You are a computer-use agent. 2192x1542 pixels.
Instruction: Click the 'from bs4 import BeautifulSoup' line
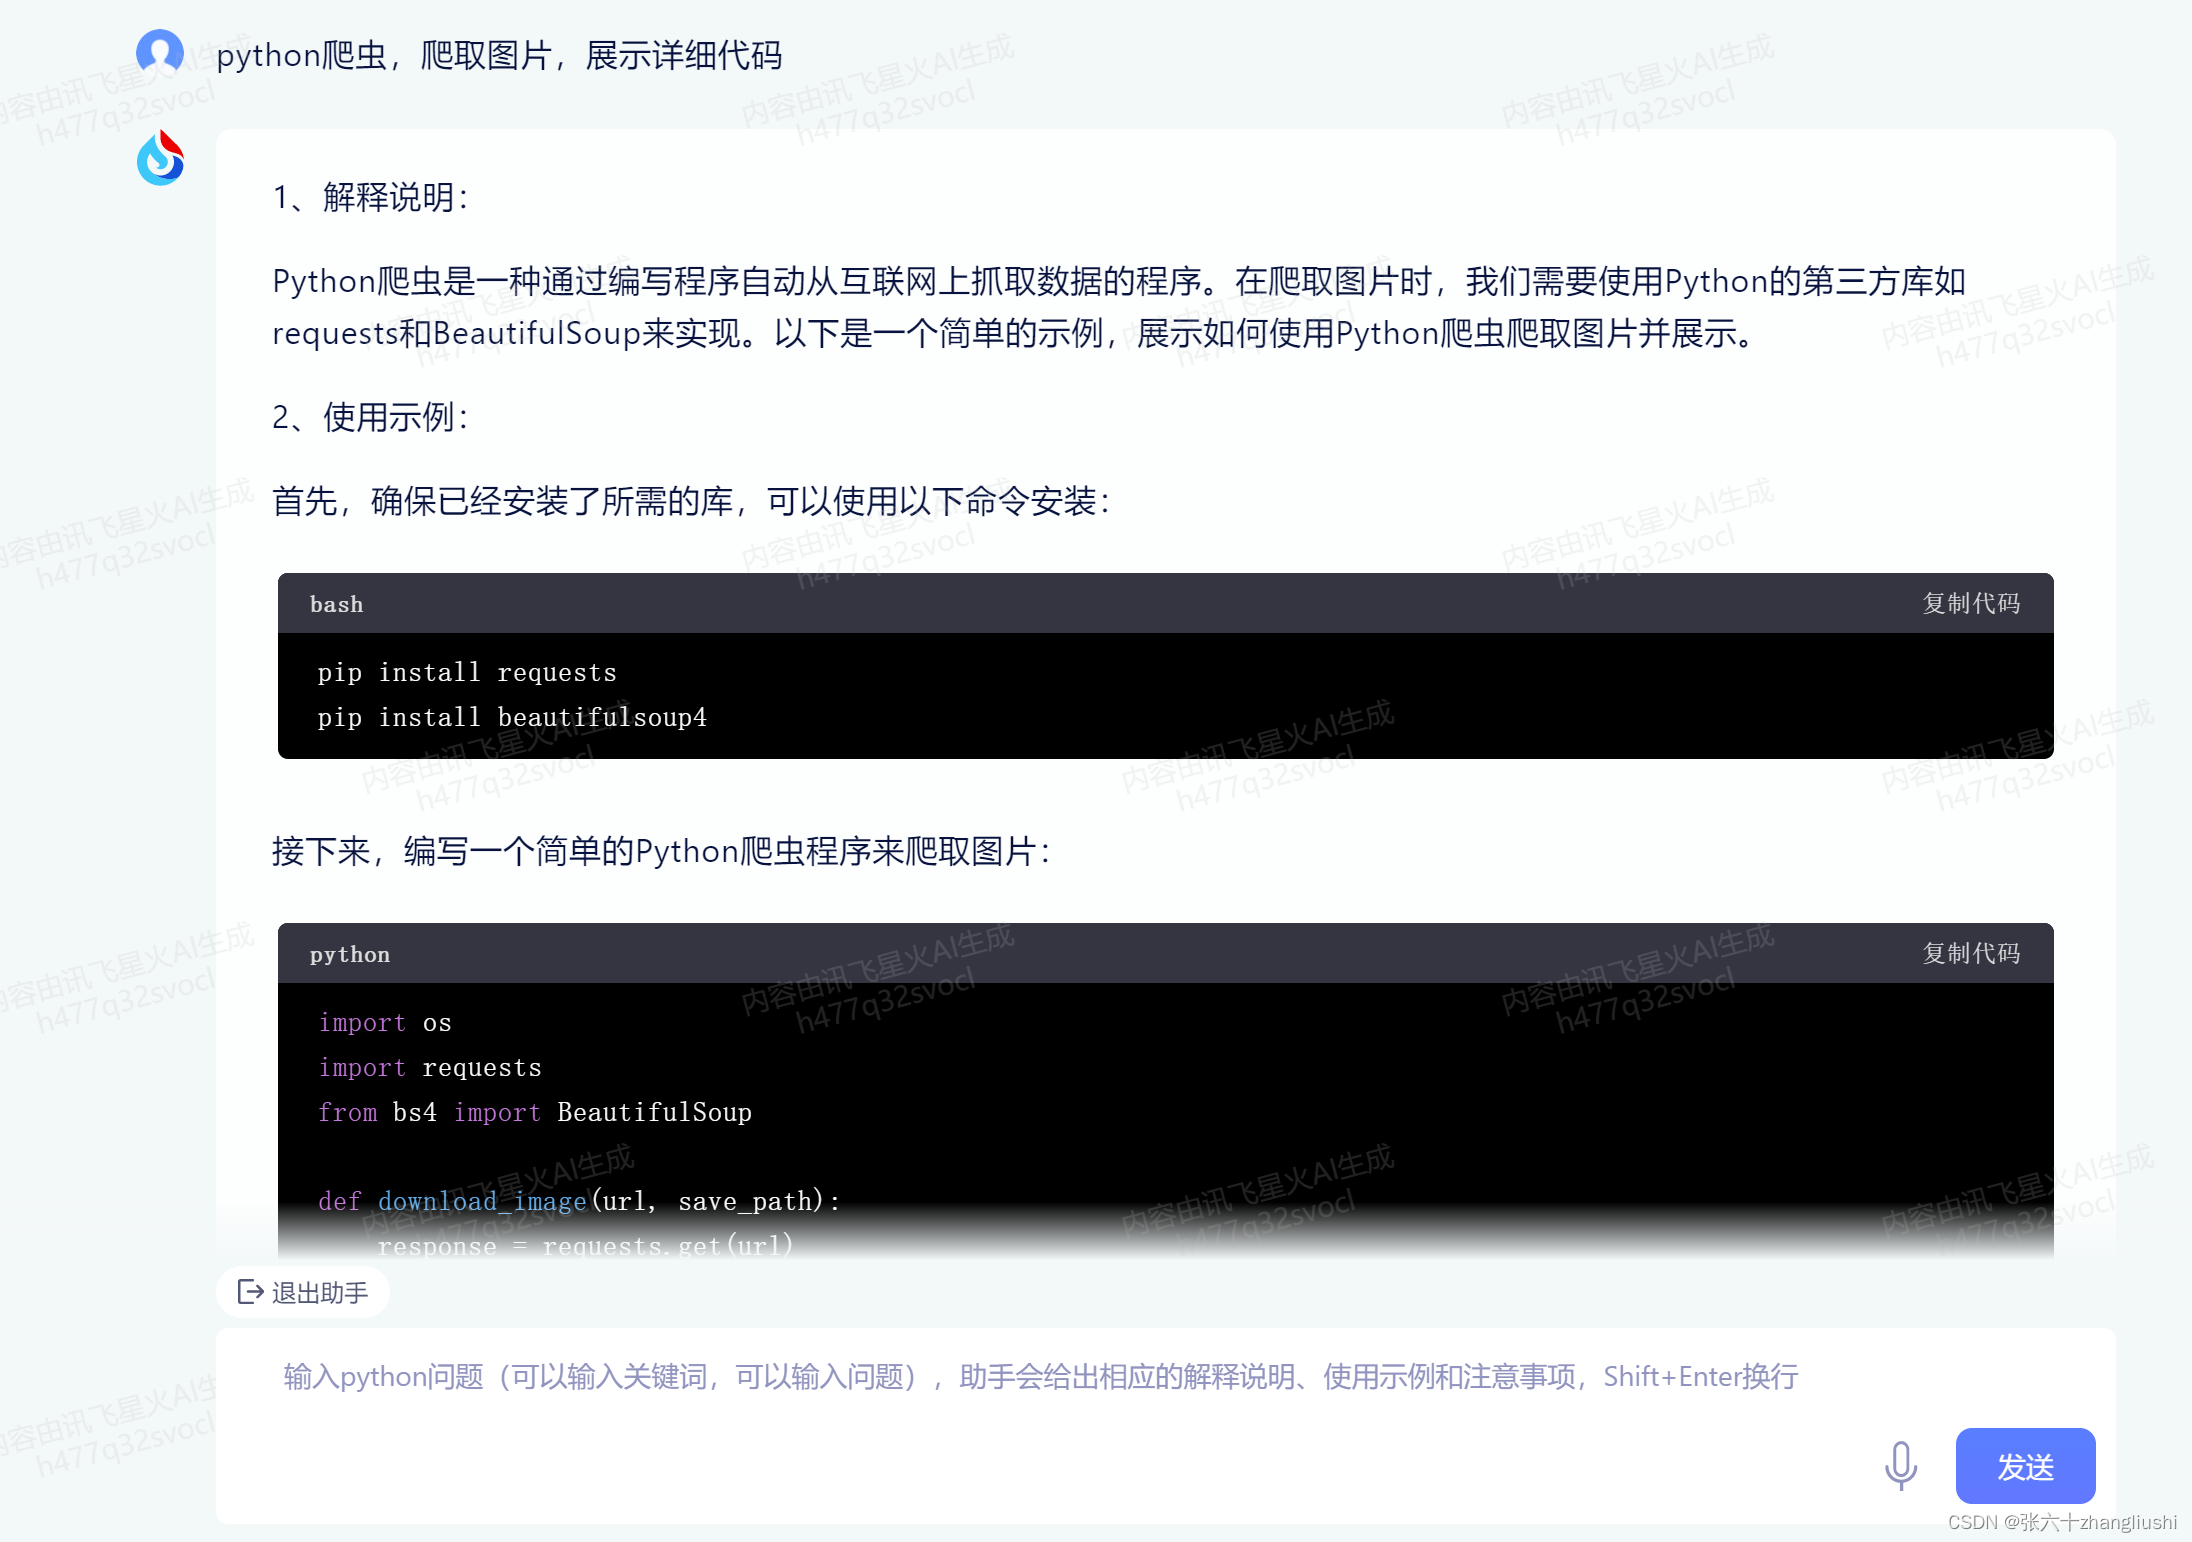click(535, 1112)
